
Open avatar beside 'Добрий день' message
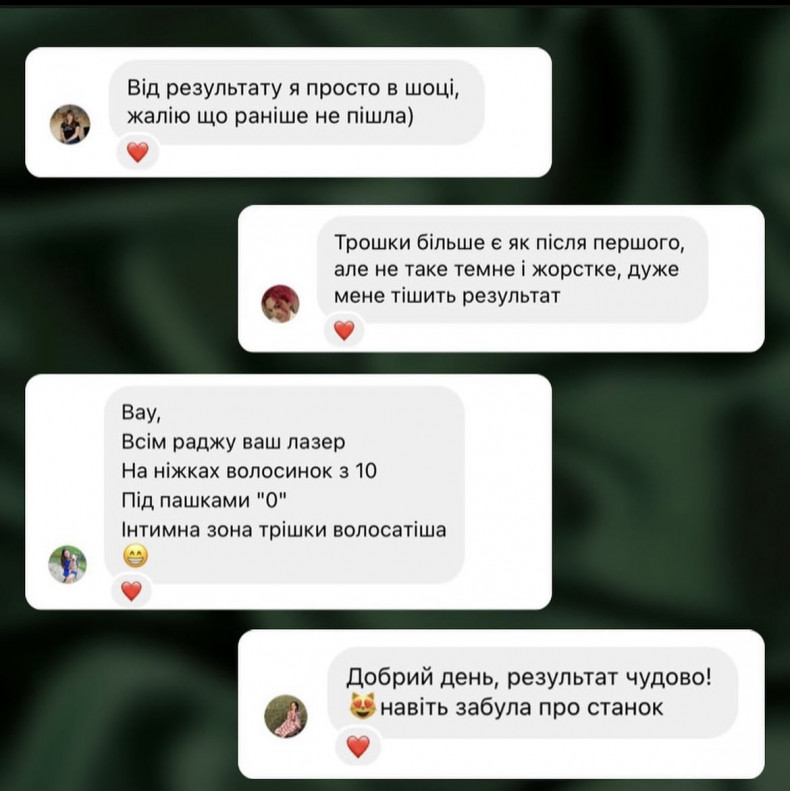pos(286,716)
